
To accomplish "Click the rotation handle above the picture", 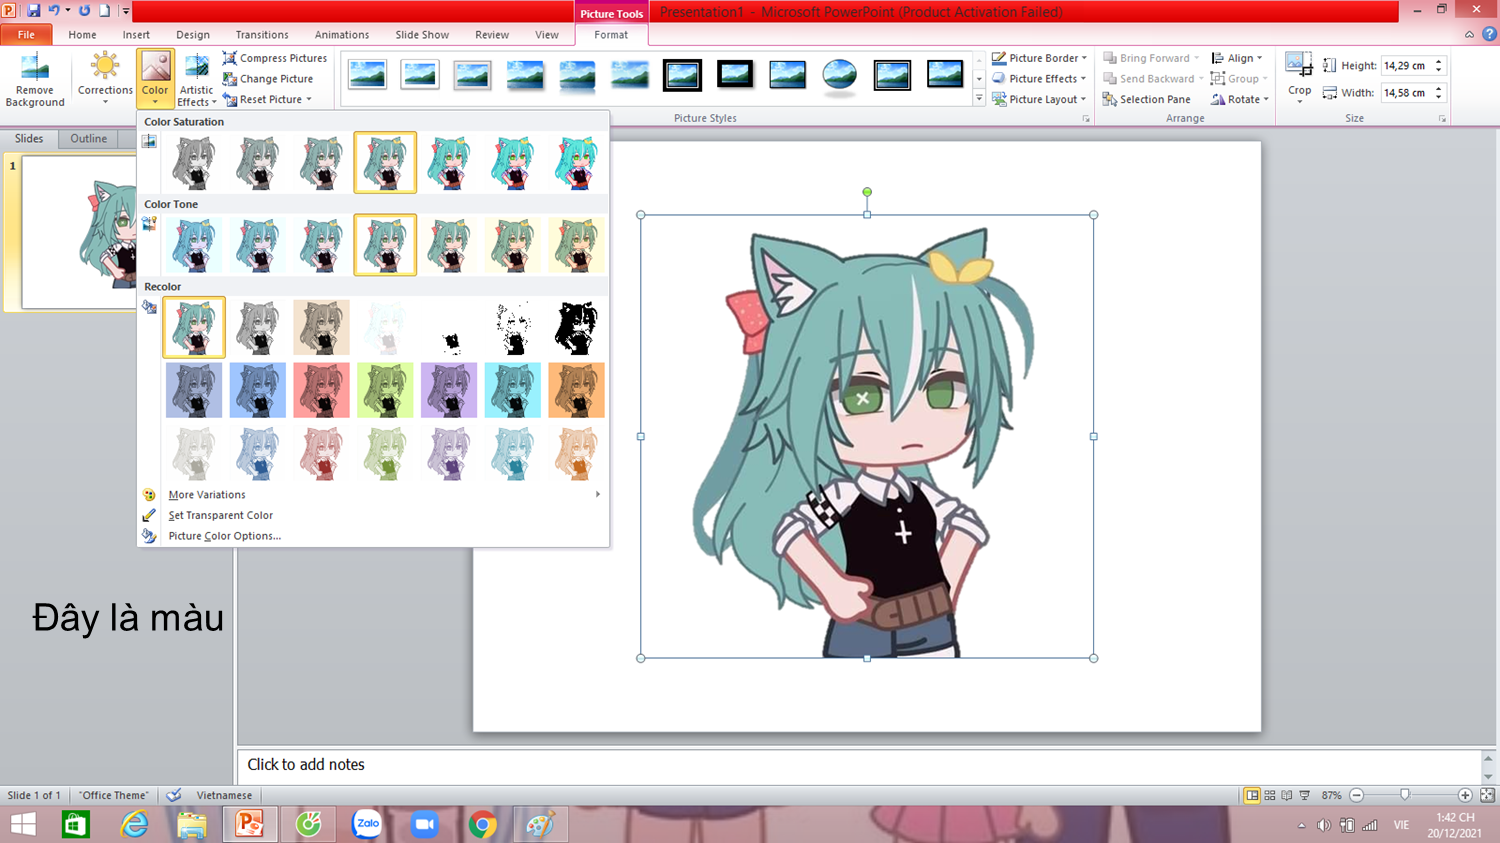I will click(867, 192).
